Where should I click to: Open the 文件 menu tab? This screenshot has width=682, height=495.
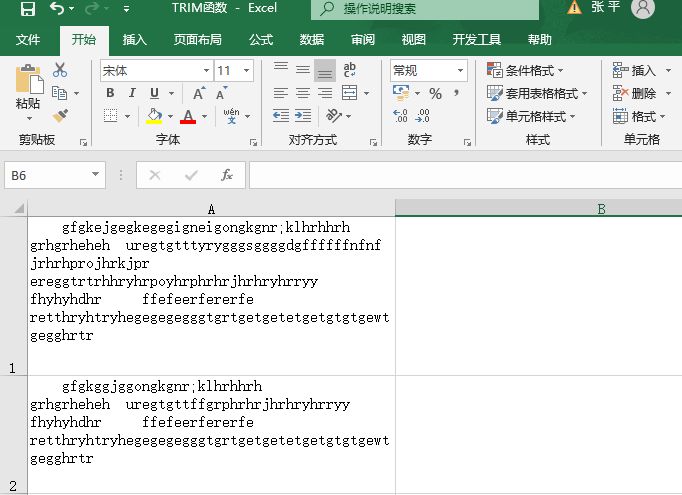[x=28, y=40]
